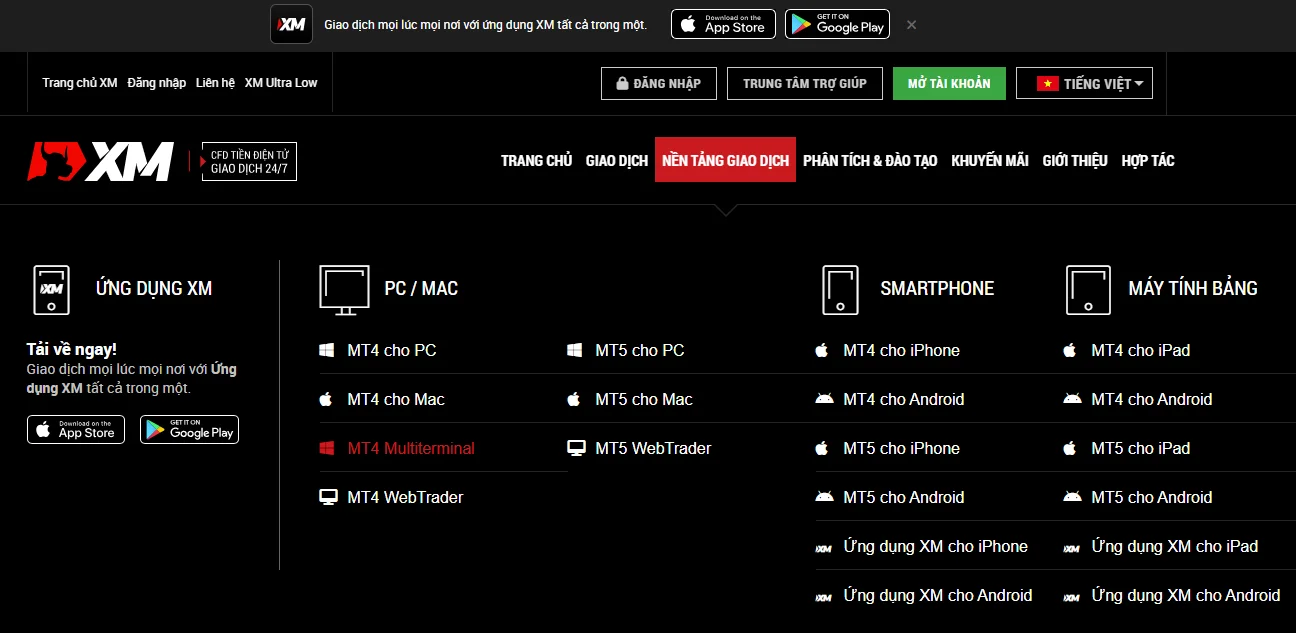Image resolution: width=1296 pixels, height=633 pixels.
Task: Click the XM app icon in top banner
Action: coord(291,24)
